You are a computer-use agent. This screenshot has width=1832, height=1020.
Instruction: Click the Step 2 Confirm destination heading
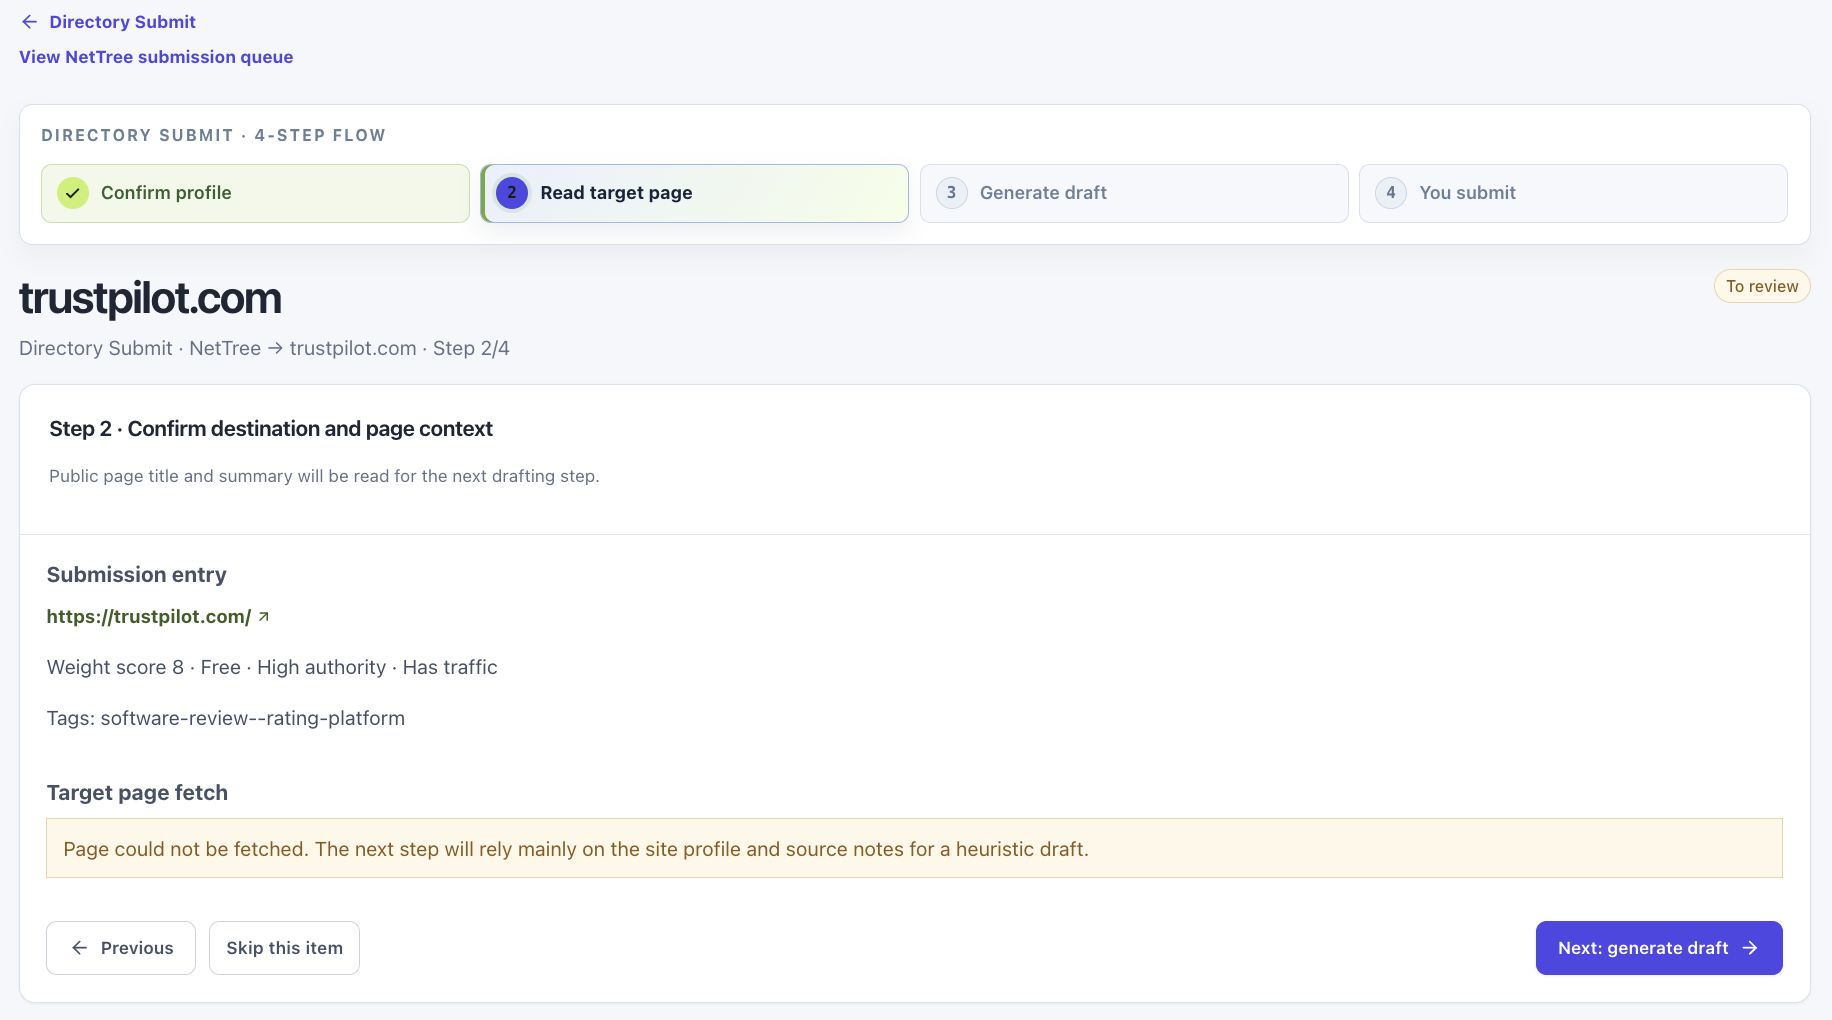point(271,429)
